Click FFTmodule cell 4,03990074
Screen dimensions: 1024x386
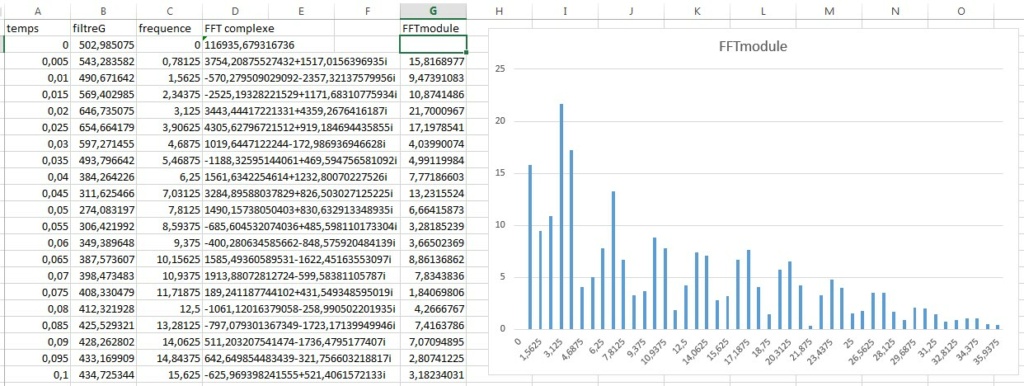(x=434, y=143)
